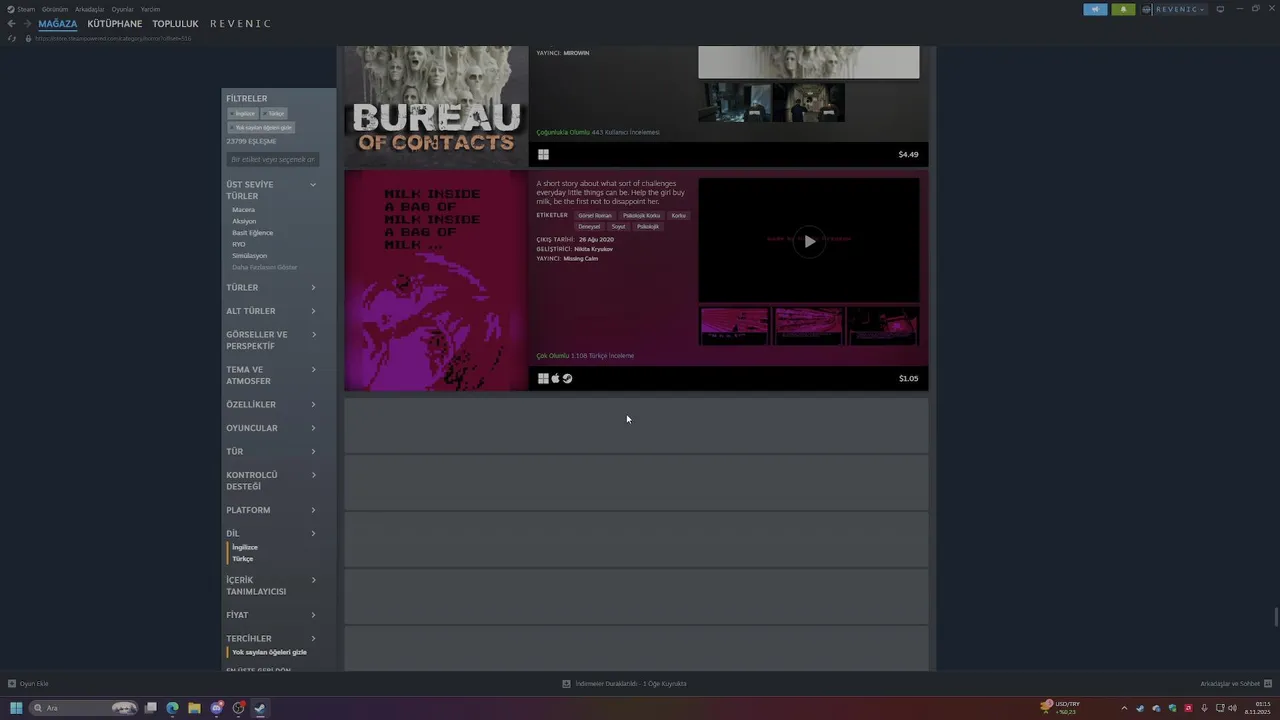Image resolution: width=1280 pixels, height=720 pixels.
Task: Collapse the DİL filter section
Action: click(271, 534)
